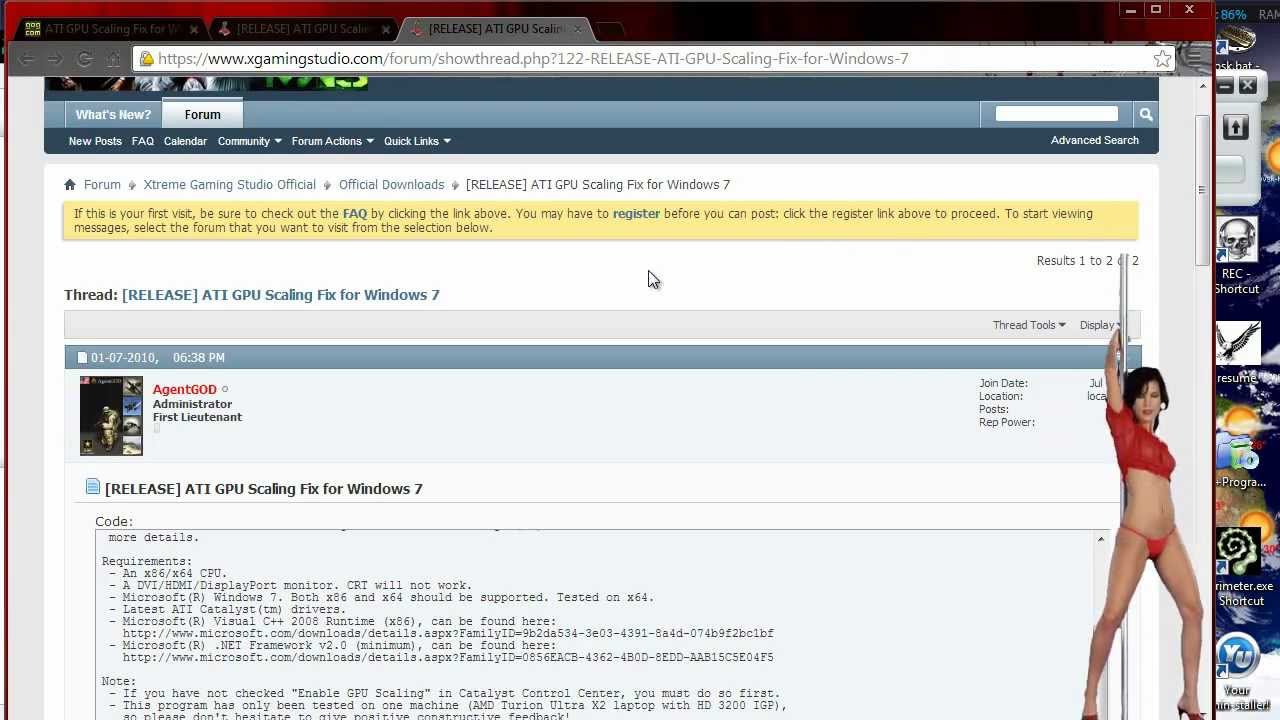Screen dimensions: 1280x720
Task: Close the first ATI GPU Scaling Fix tab
Action: 194,29
